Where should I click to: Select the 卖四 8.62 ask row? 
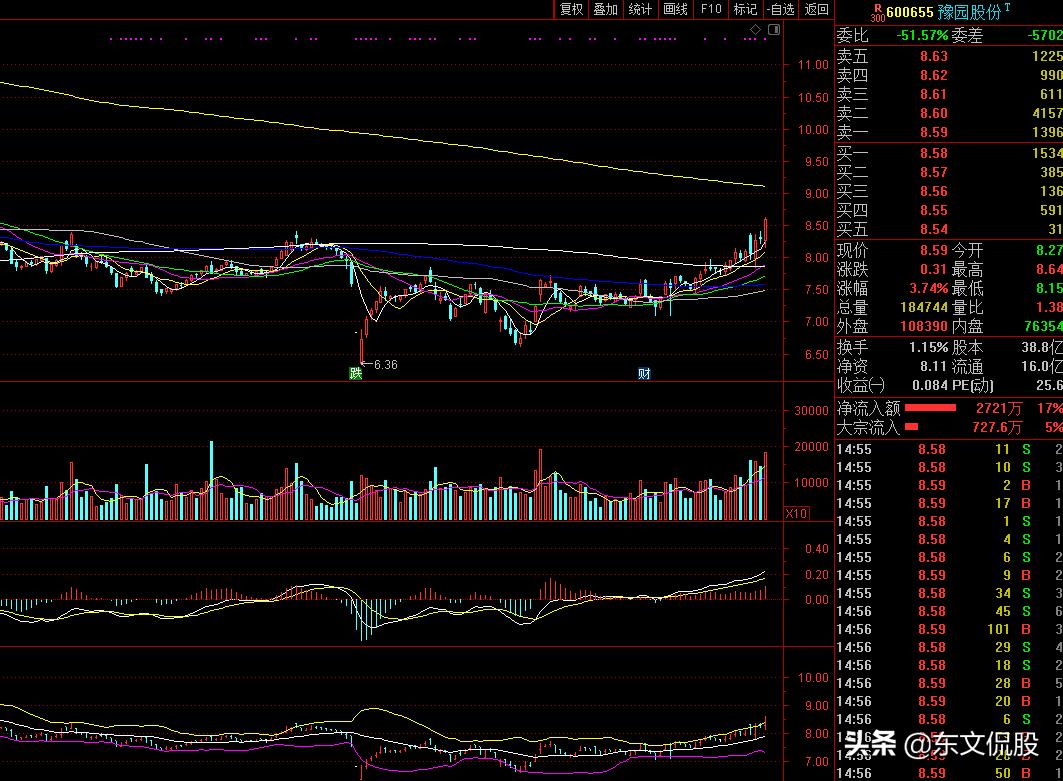click(949, 75)
